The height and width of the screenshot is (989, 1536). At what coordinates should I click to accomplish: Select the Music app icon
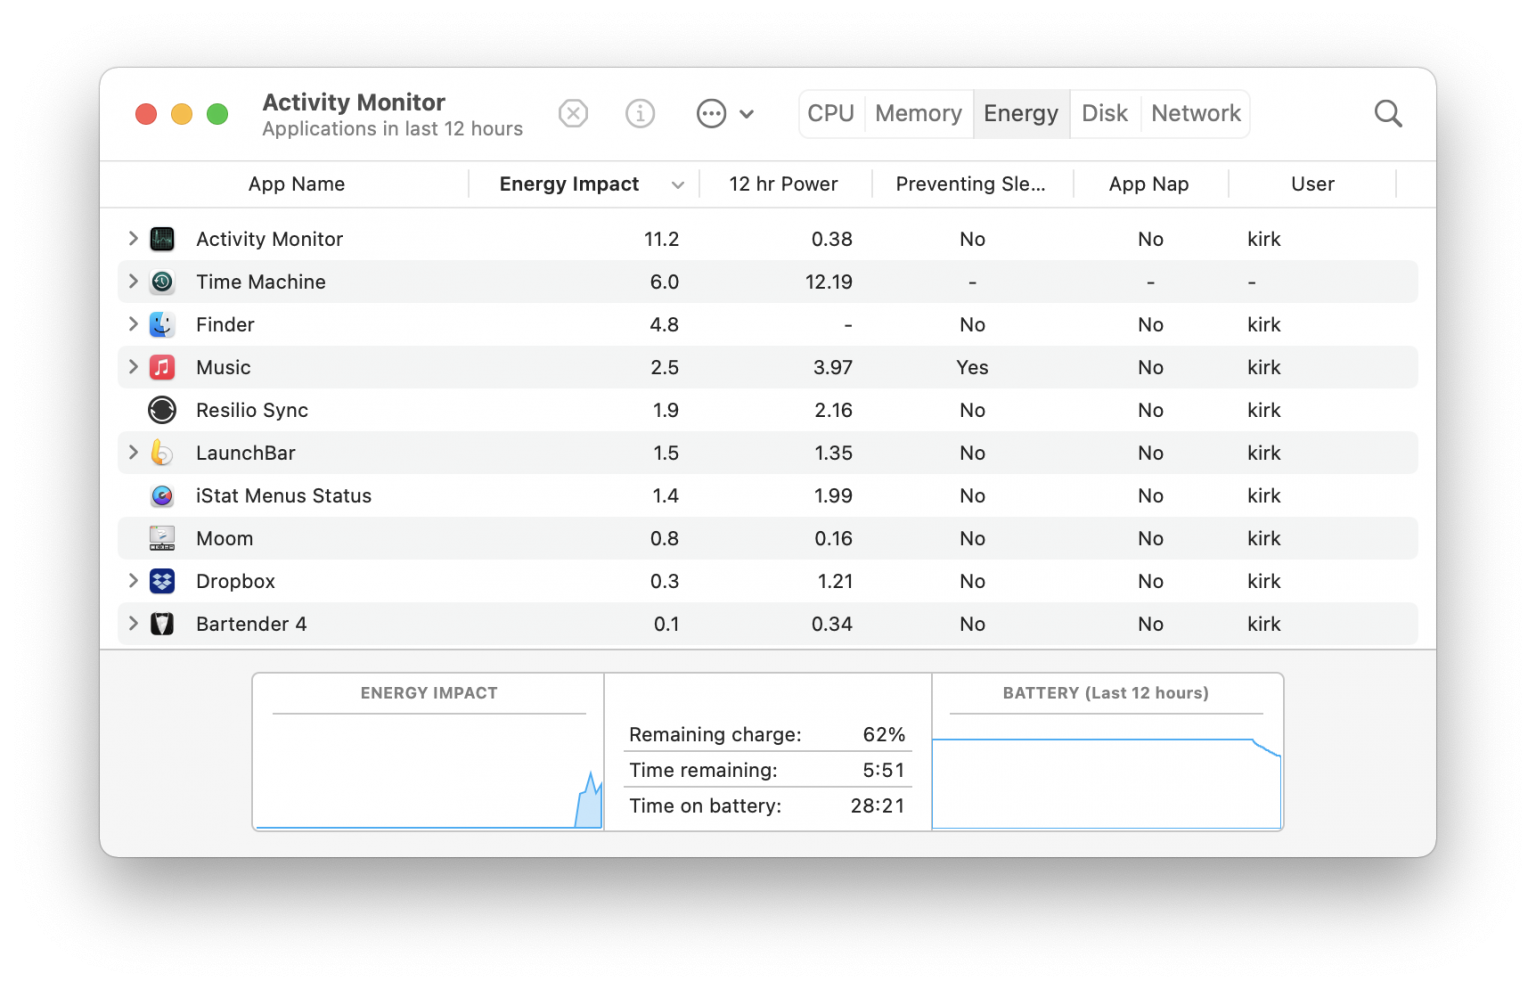[x=161, y=367]
